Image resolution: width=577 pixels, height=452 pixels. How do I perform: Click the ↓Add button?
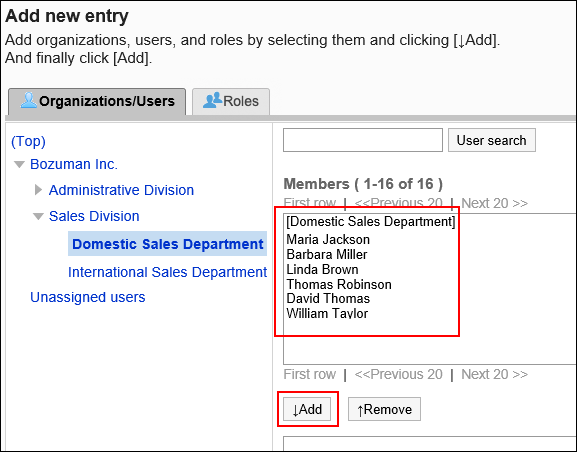pos(307,409)
